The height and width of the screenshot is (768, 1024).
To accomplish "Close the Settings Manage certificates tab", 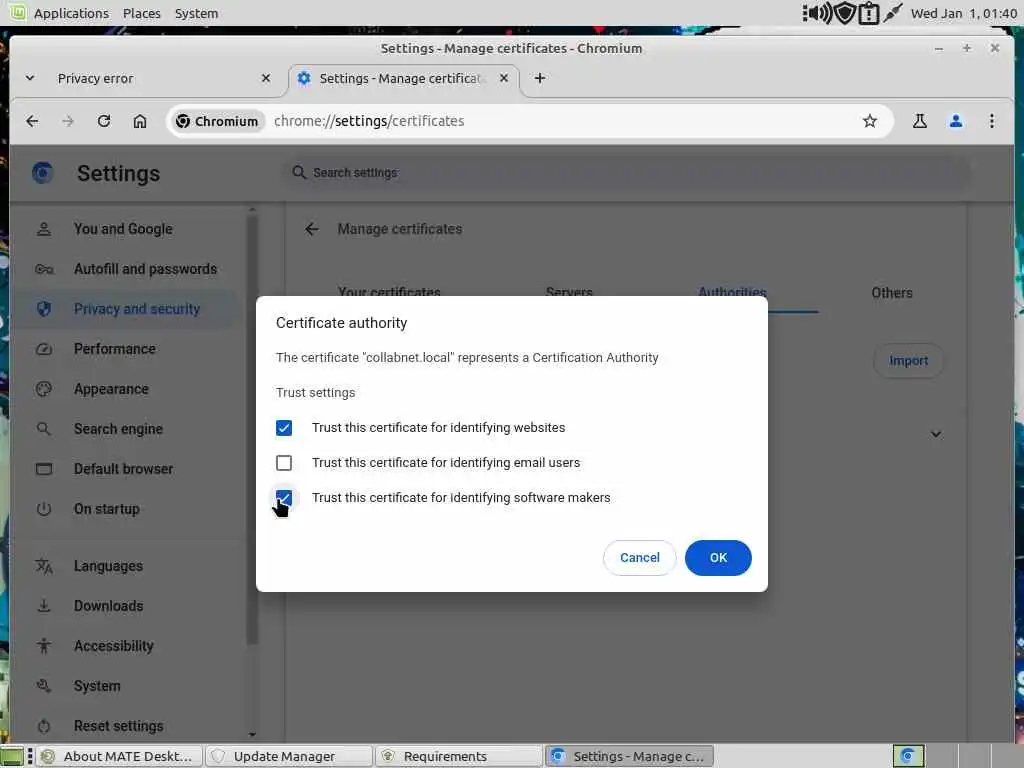I will (x=504, y=78).
